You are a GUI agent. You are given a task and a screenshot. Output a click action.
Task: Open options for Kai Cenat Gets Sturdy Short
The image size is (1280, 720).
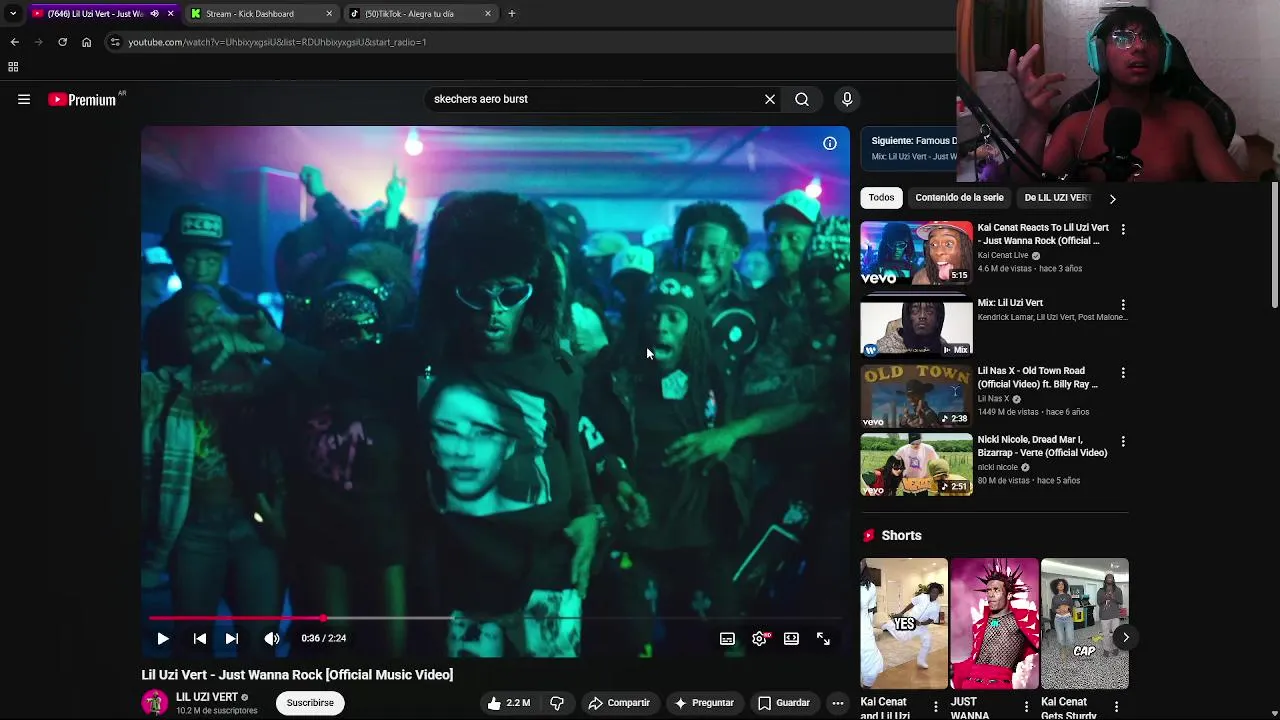(1116, 707)
